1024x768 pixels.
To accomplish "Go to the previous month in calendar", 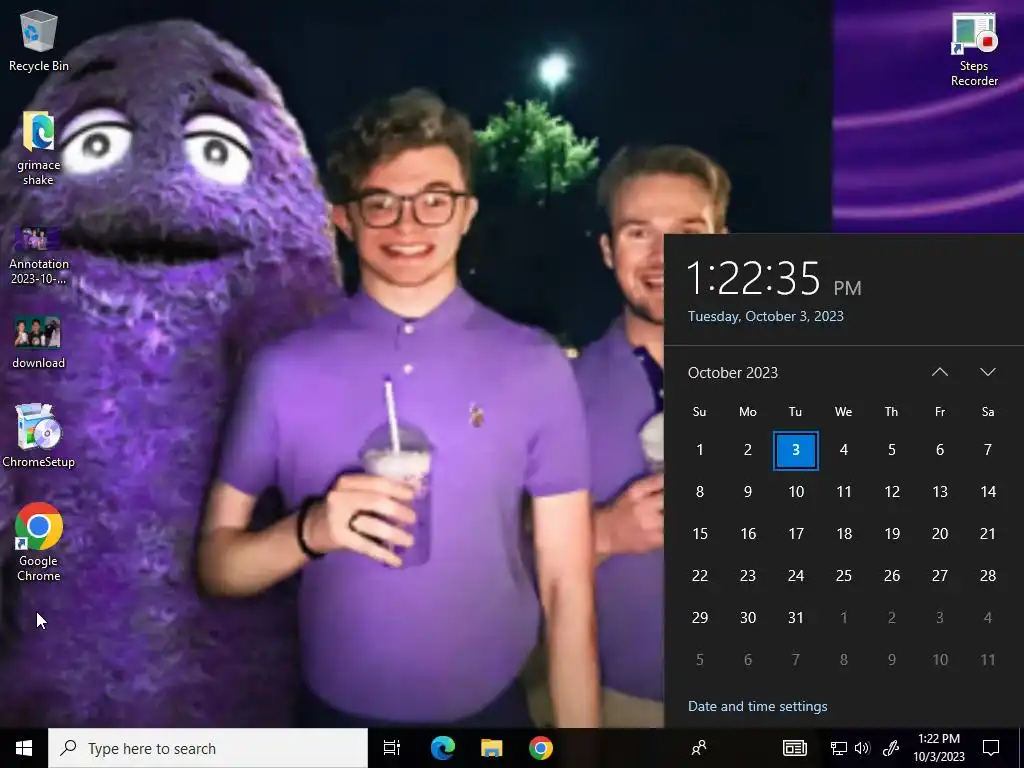I will pos(940,372).
